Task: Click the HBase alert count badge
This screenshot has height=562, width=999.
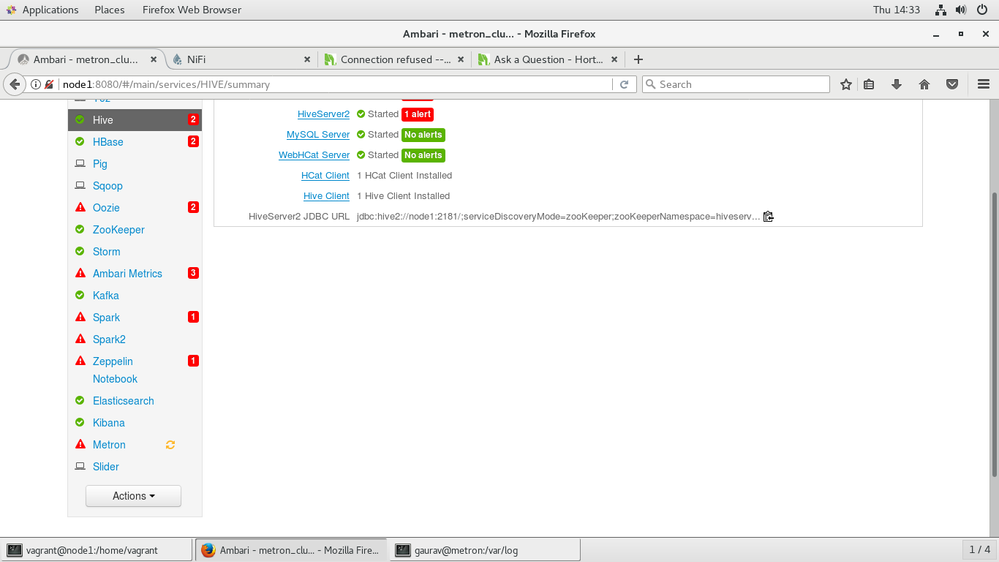Action: coord(193,141)
